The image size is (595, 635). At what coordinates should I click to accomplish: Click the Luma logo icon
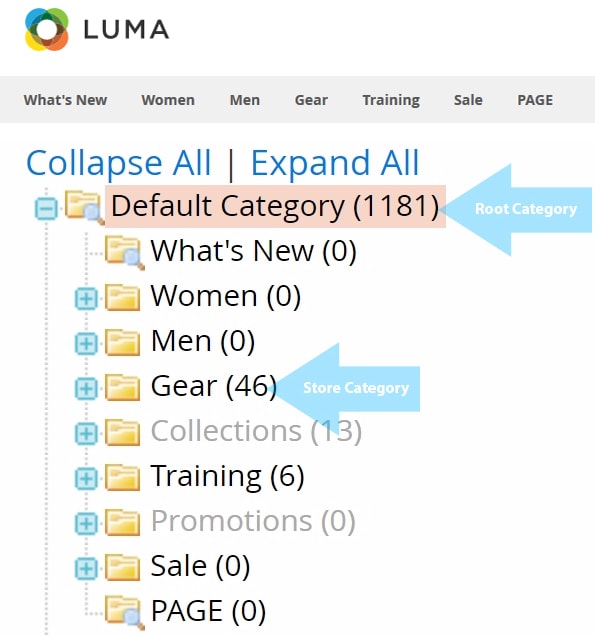(47, 29)
